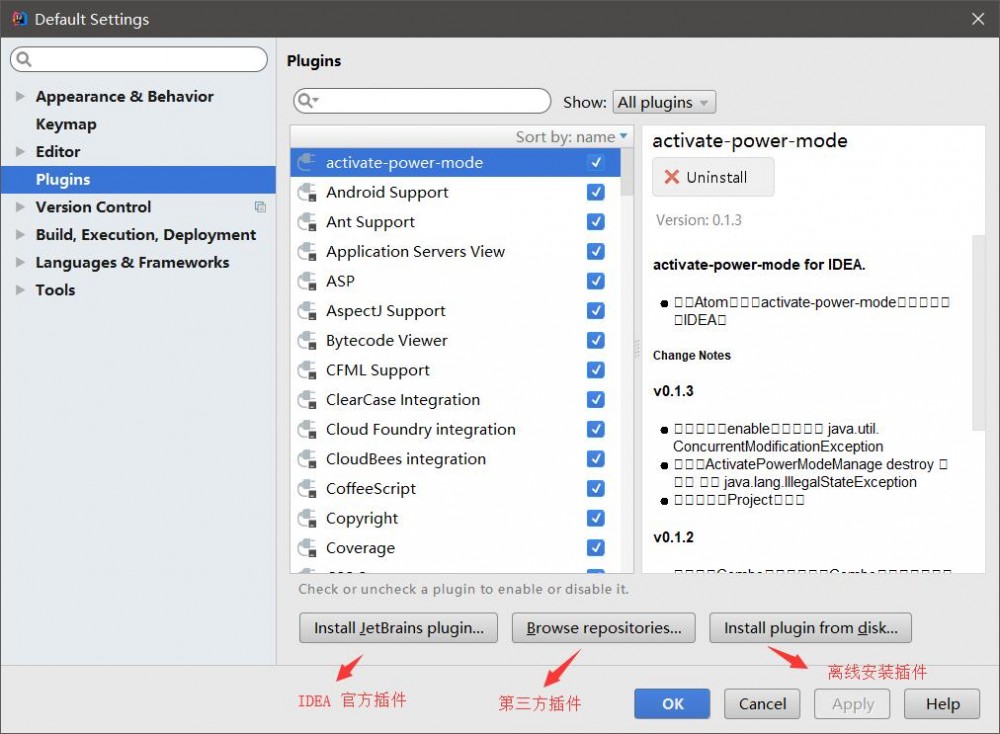This screenshot has height=734, width=1000.
Task: Open the Sort by name dropdown
Action: [572, 137]
